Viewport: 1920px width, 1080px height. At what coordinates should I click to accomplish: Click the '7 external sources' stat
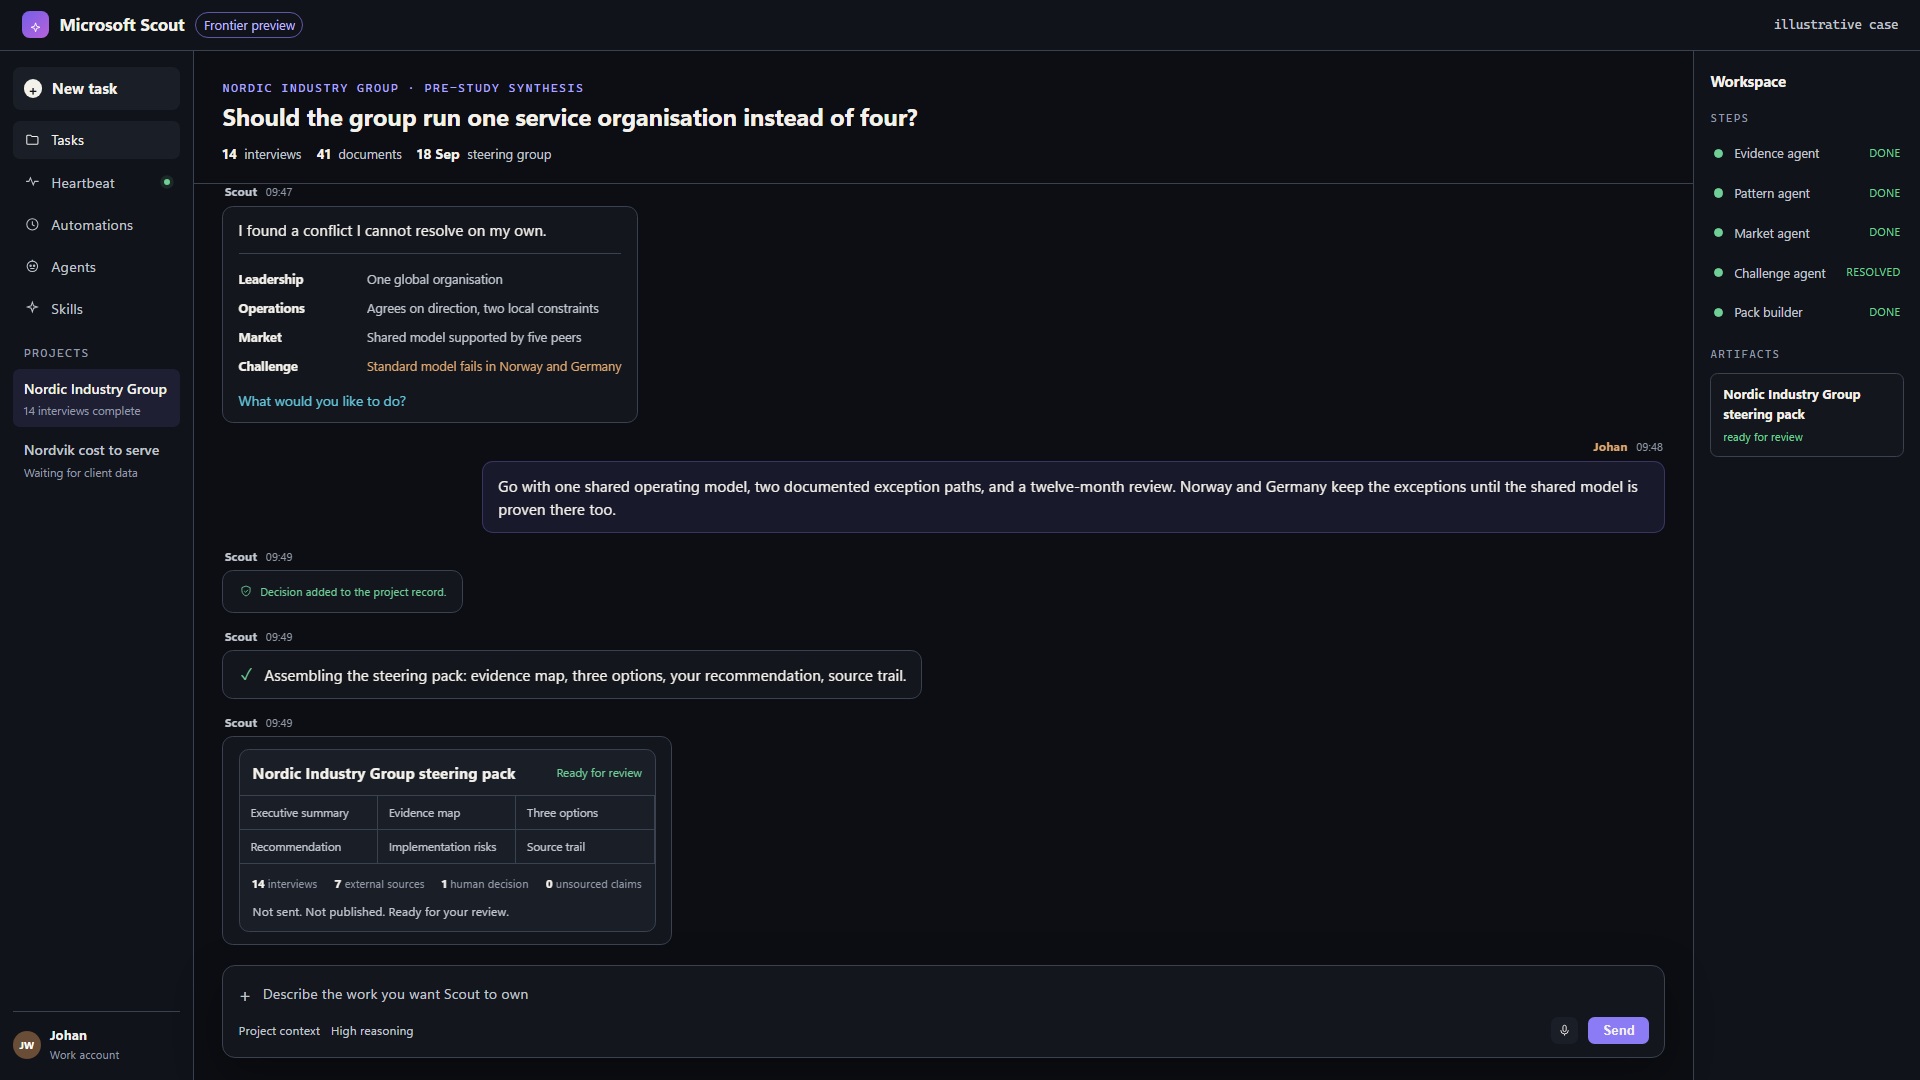tap(379, 884)
